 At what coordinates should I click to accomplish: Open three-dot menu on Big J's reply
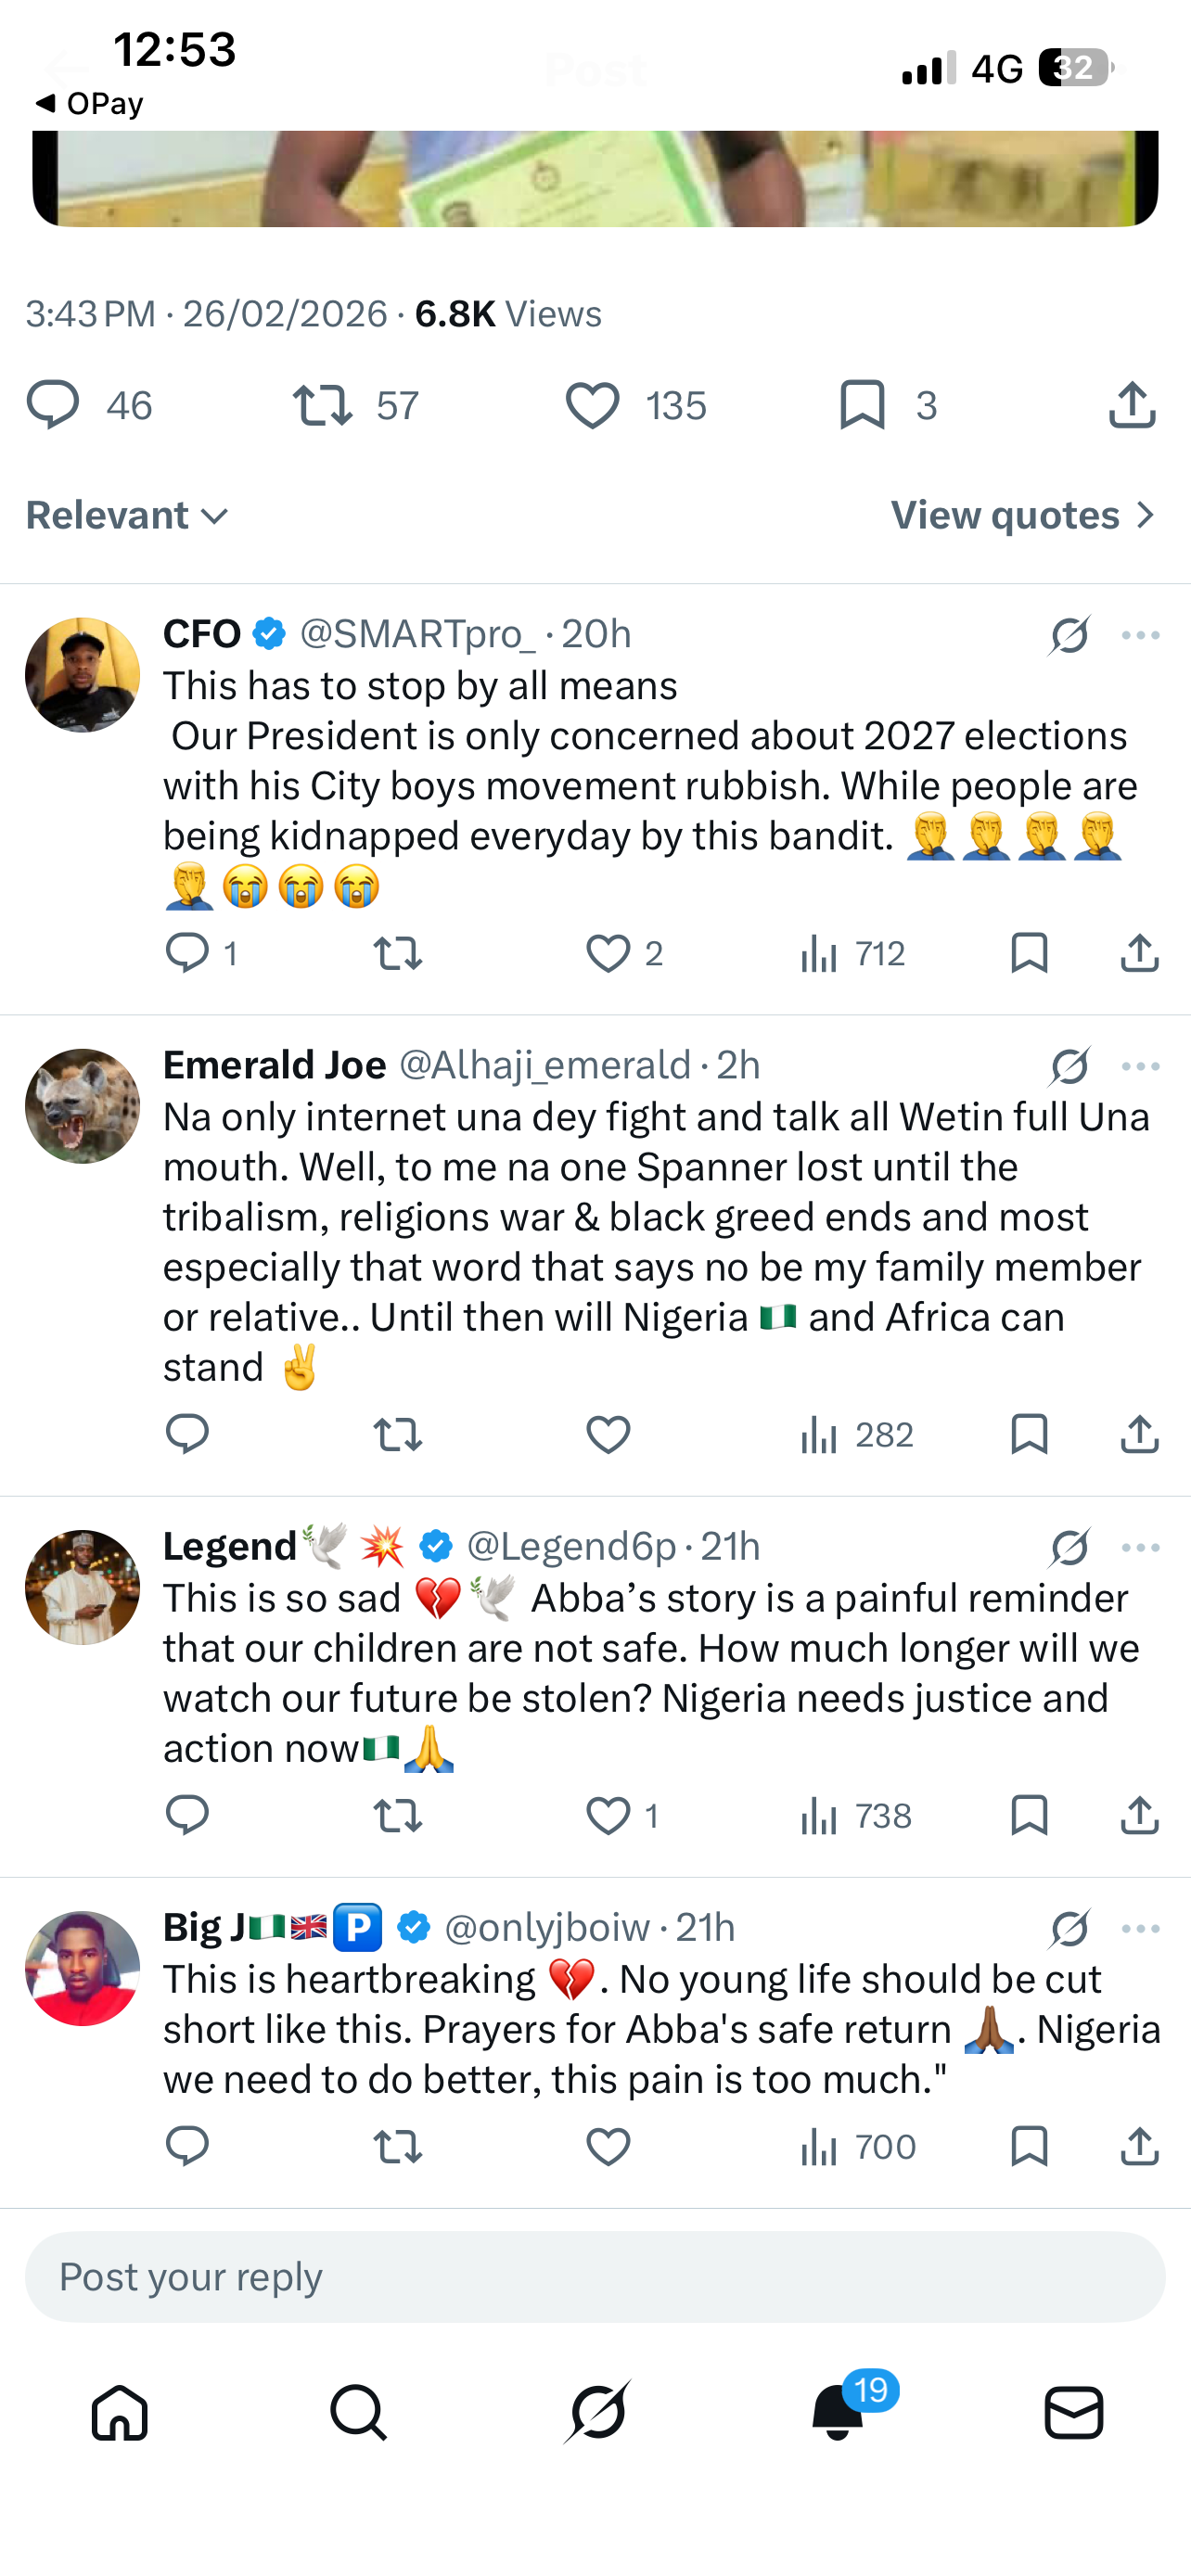pos(1140,1928)
